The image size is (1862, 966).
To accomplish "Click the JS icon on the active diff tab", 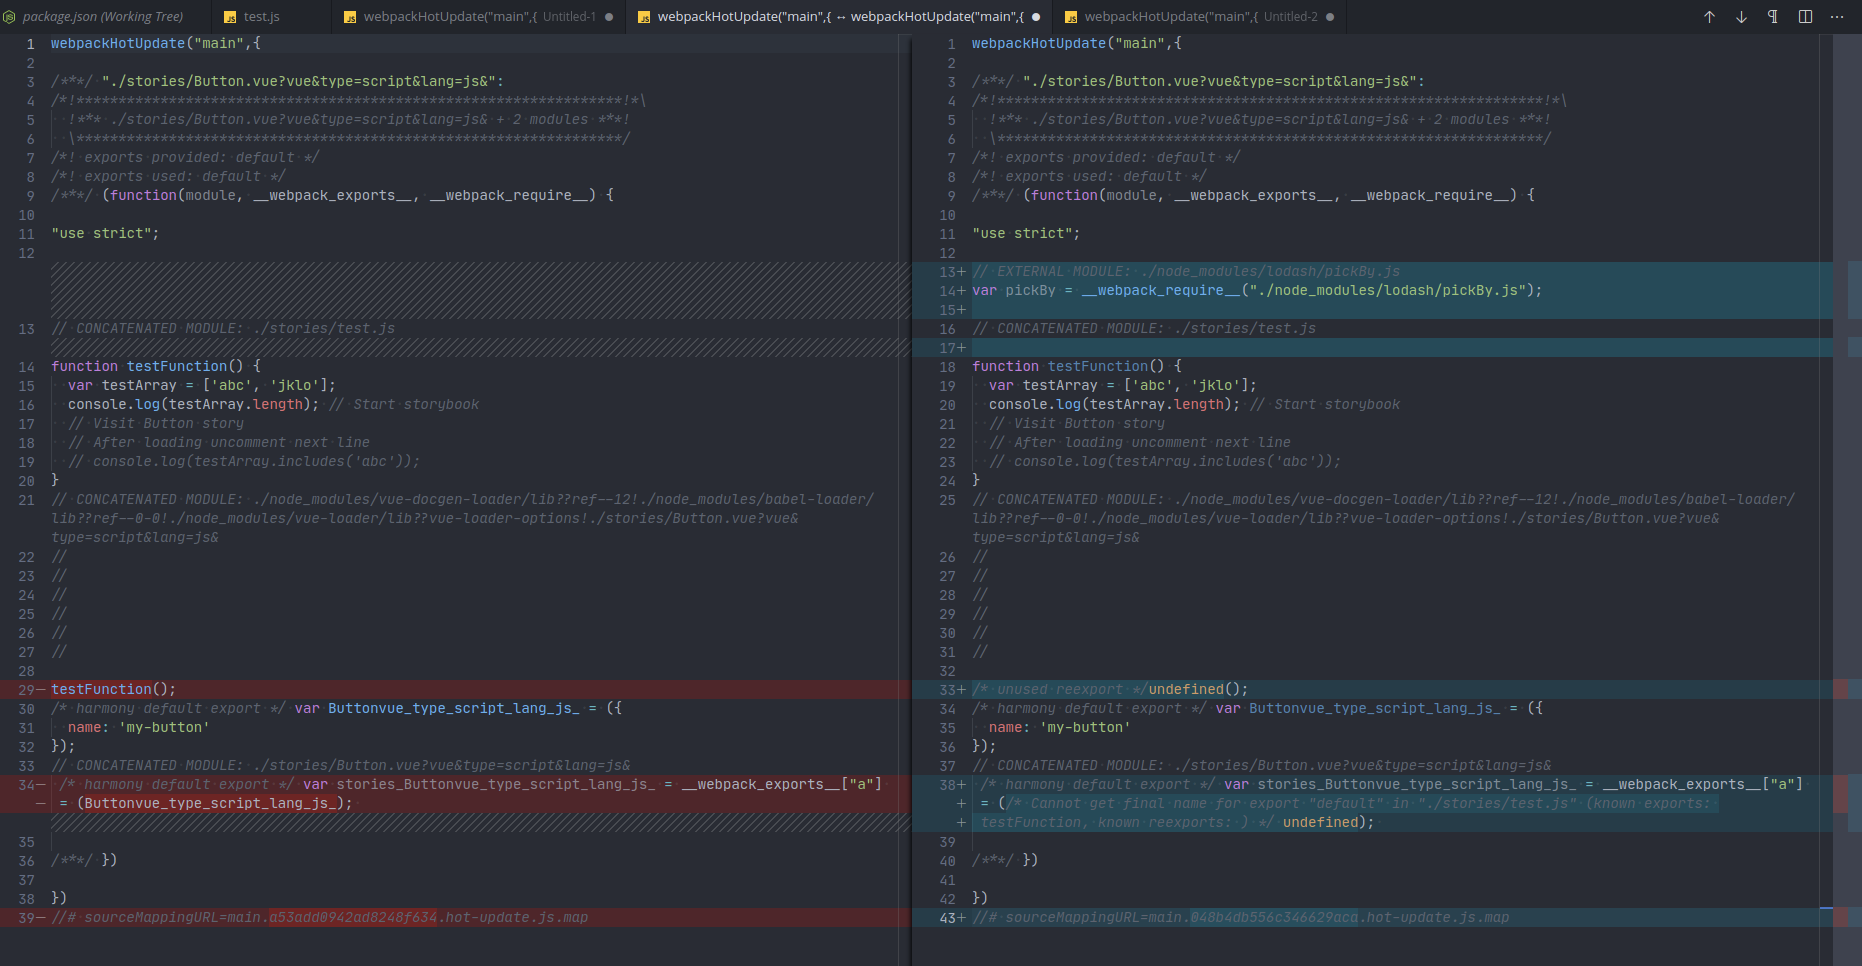I will coord(646,16).
